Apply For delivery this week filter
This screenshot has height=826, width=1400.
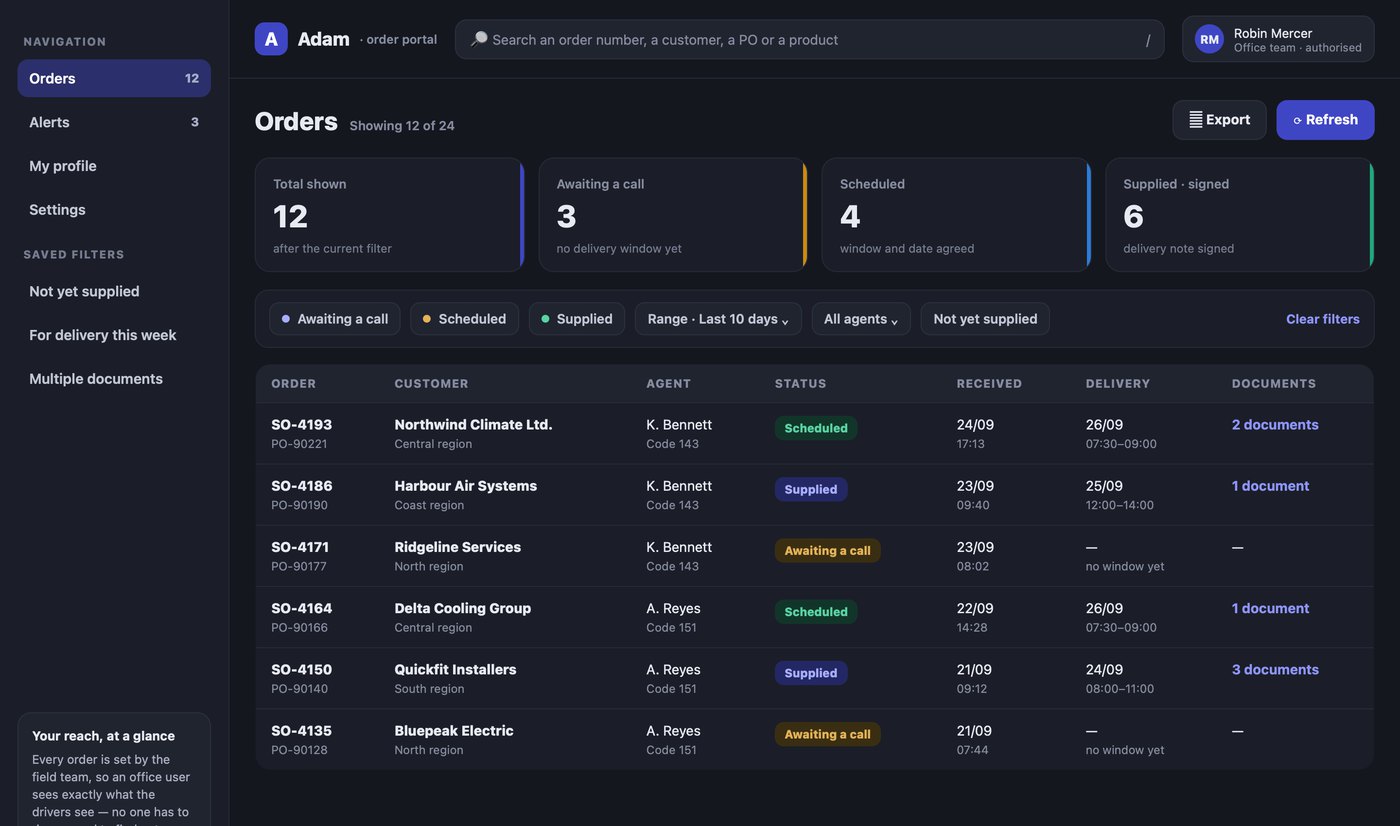pyautogui.click(x=114, y=335)
